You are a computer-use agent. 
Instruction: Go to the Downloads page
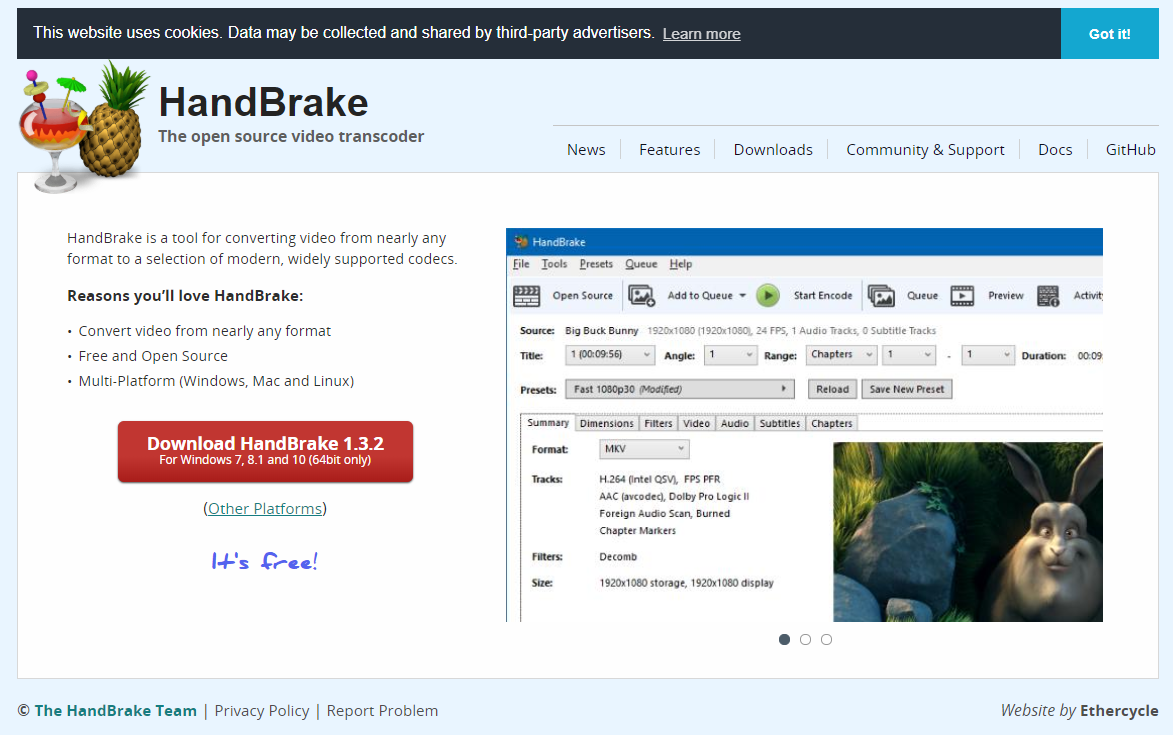pyautogui.click(x=773, y=150)
